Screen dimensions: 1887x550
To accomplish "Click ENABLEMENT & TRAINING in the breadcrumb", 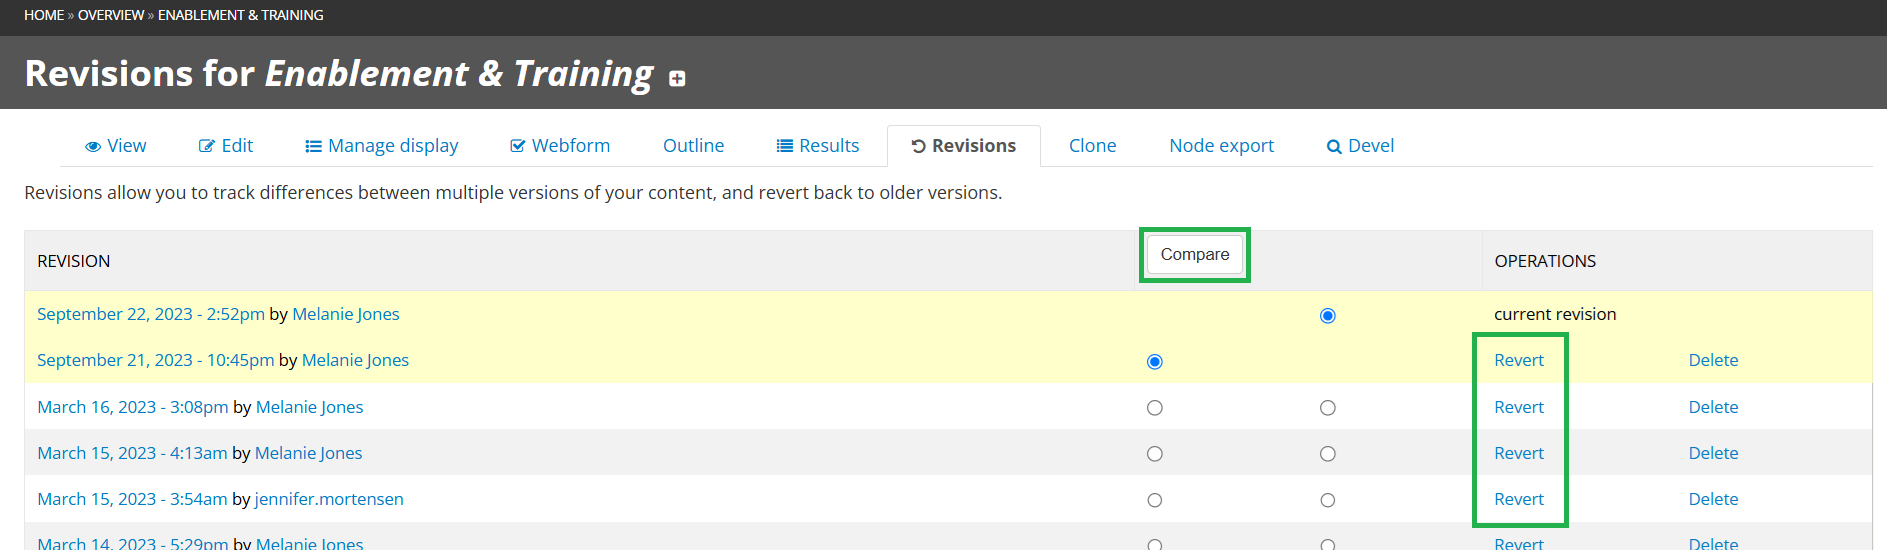I will coord(240,15).
